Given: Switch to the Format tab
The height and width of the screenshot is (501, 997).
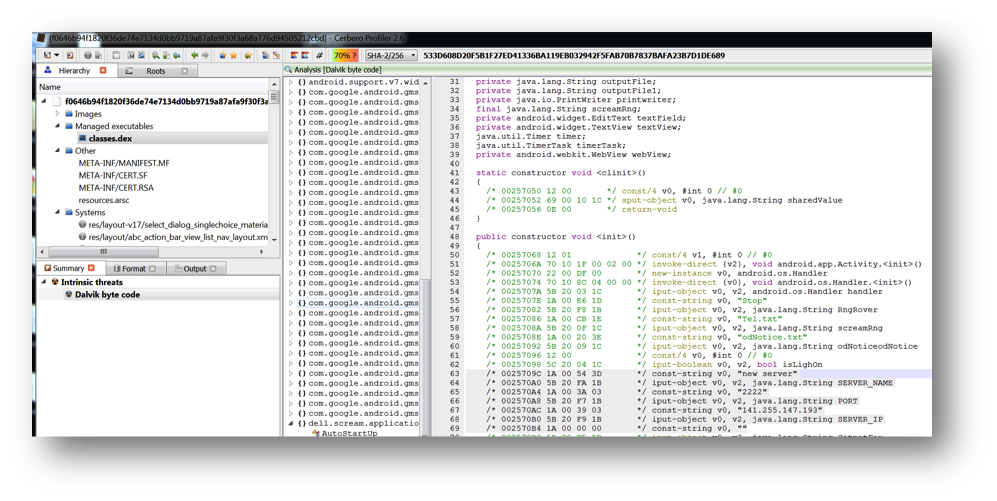Looking at the screenshot, I should [x=134, y=269].
